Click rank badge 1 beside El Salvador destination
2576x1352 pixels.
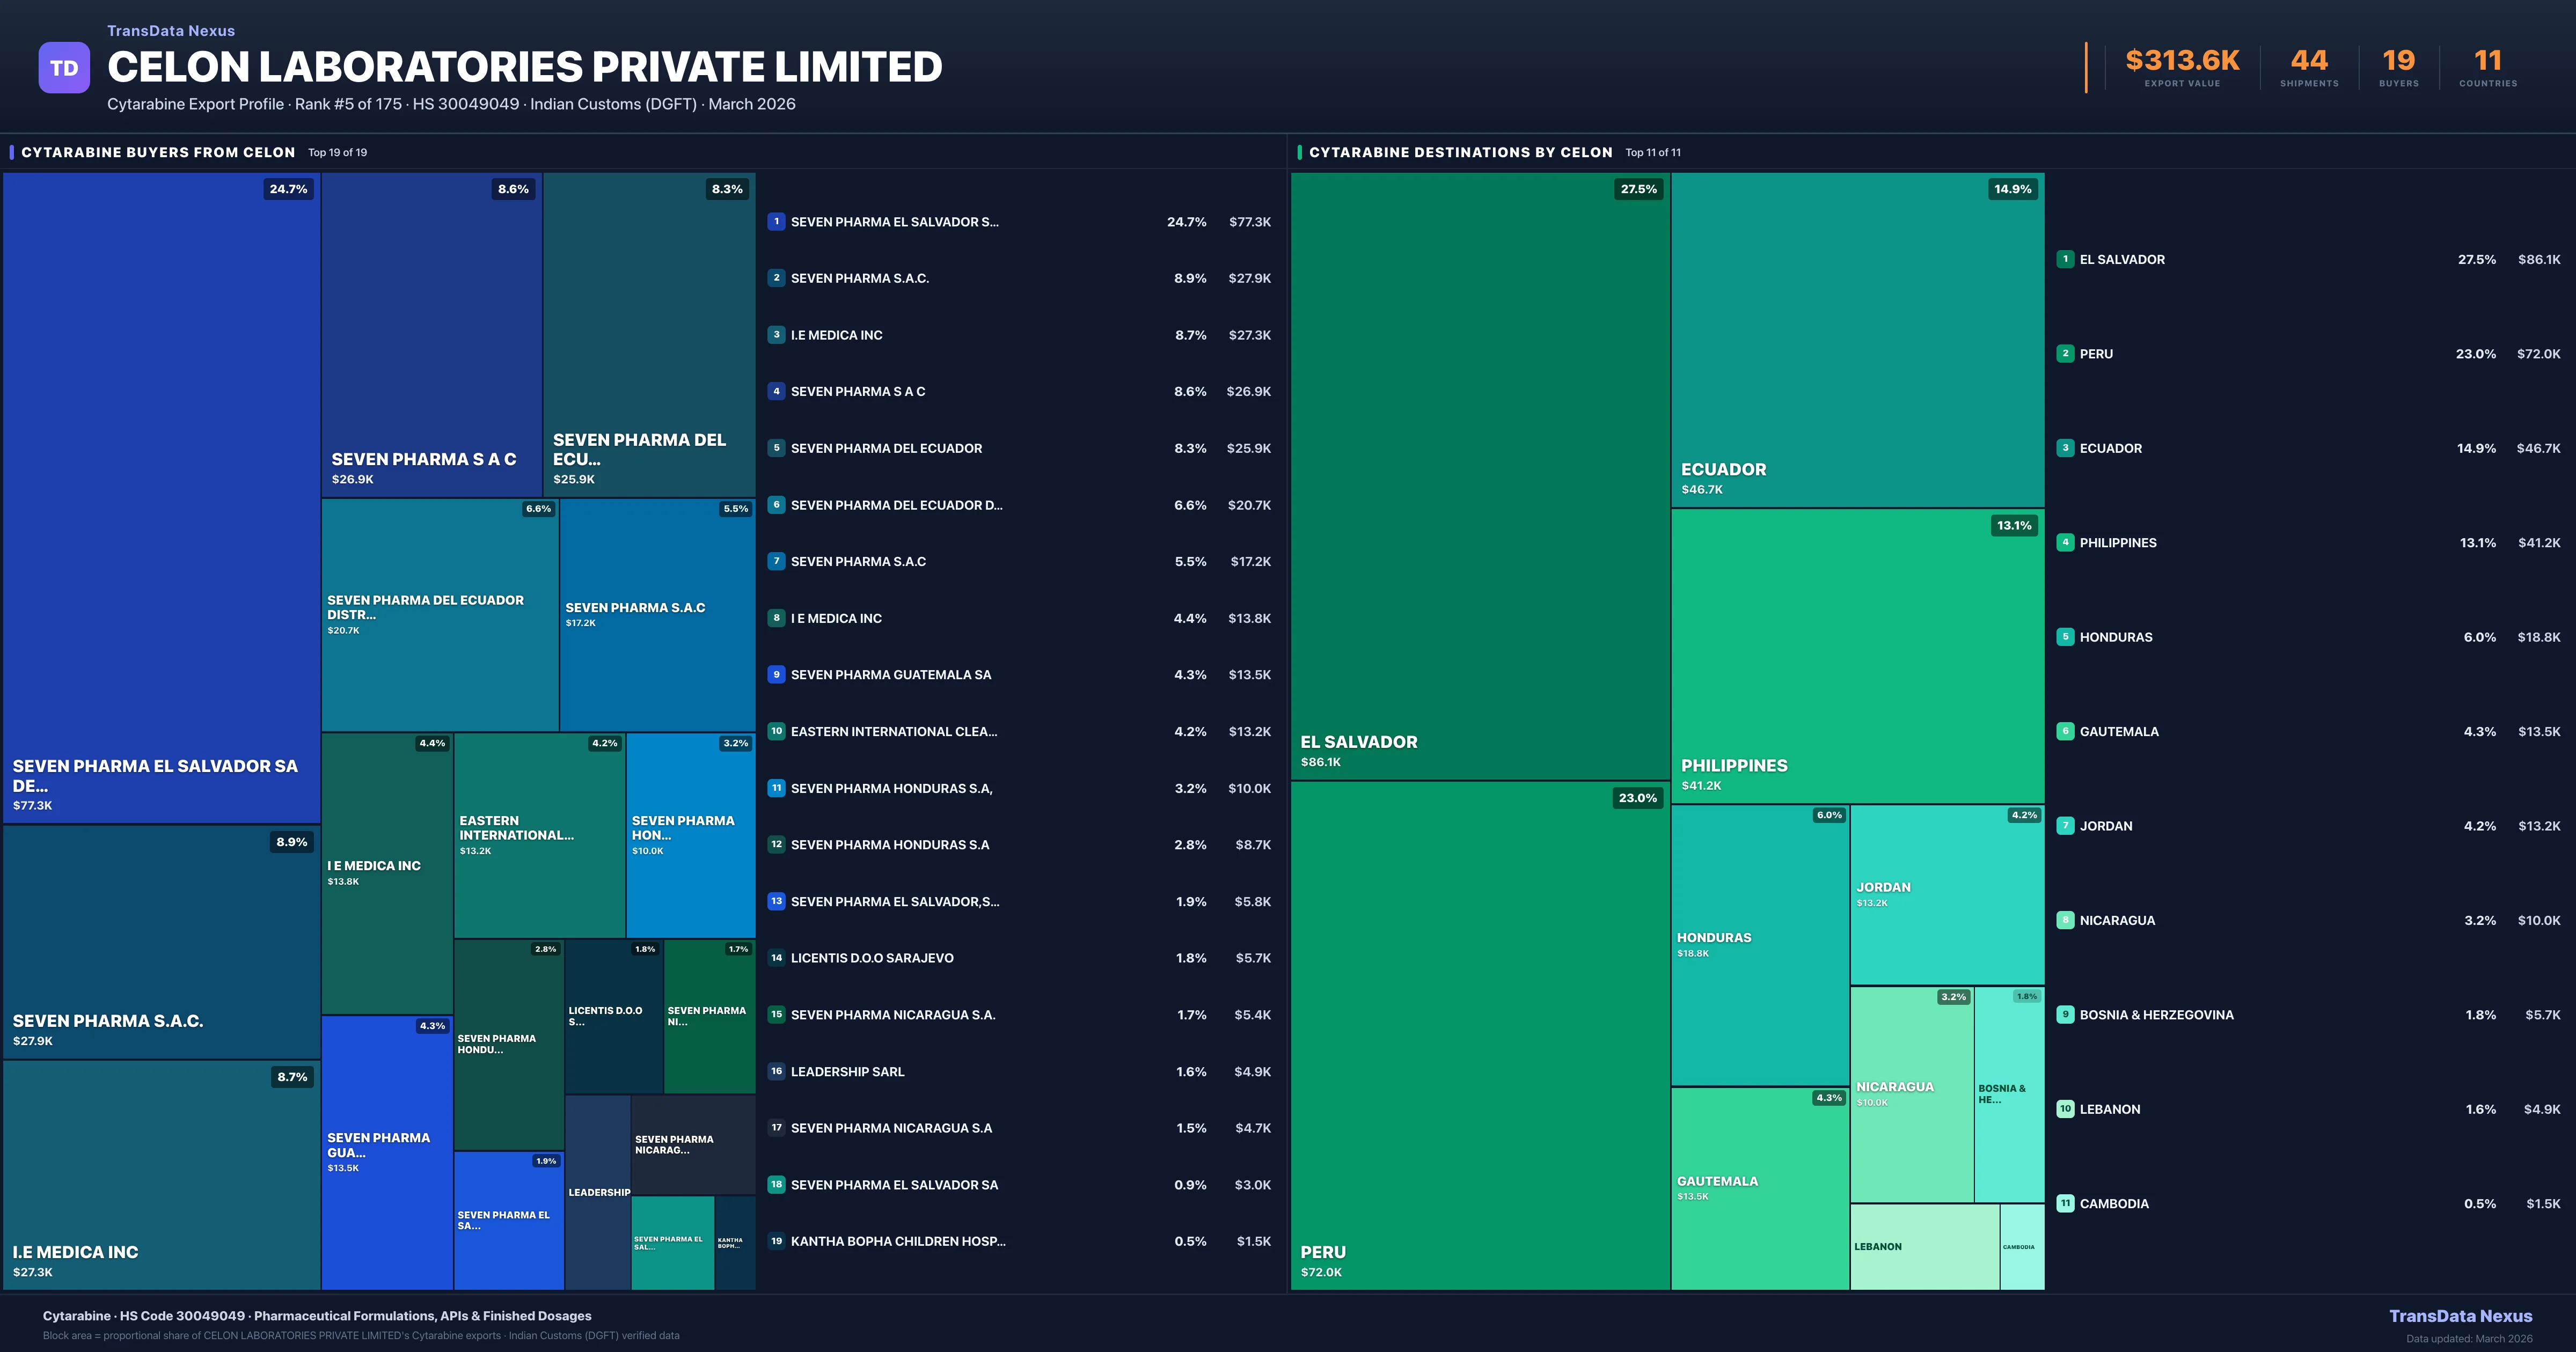click(x=2065, y=259)
